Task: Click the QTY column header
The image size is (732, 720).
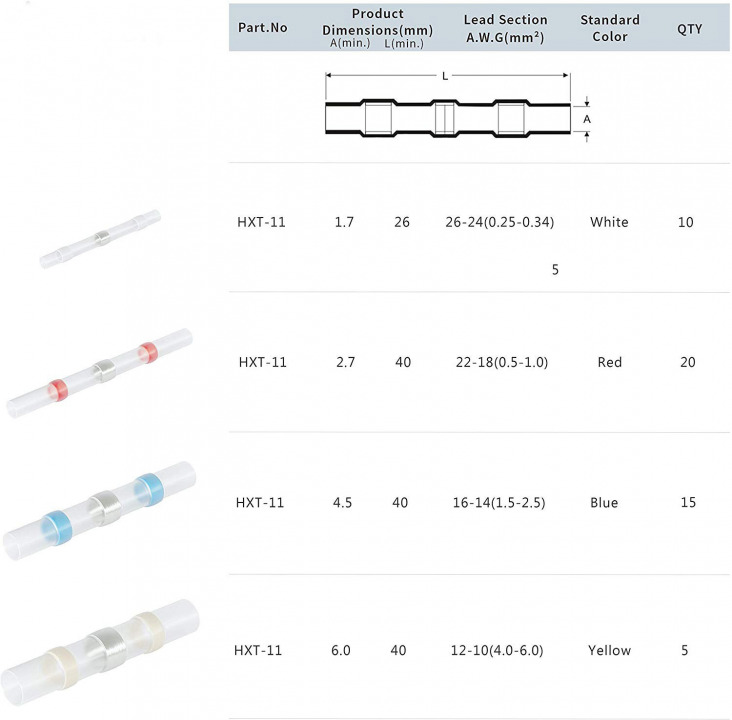Action: coord(690,29)
